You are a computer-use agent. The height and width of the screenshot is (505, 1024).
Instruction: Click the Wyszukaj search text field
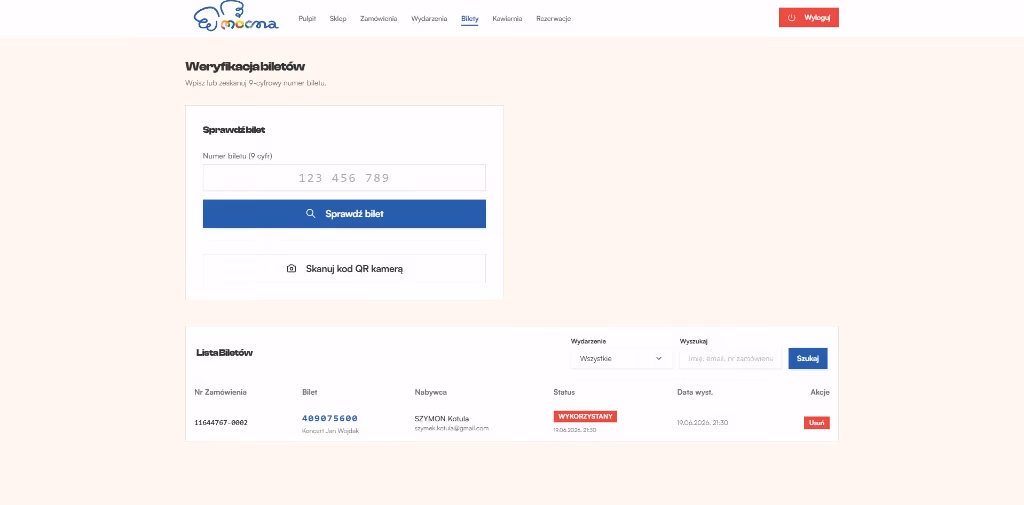[730, 359]
